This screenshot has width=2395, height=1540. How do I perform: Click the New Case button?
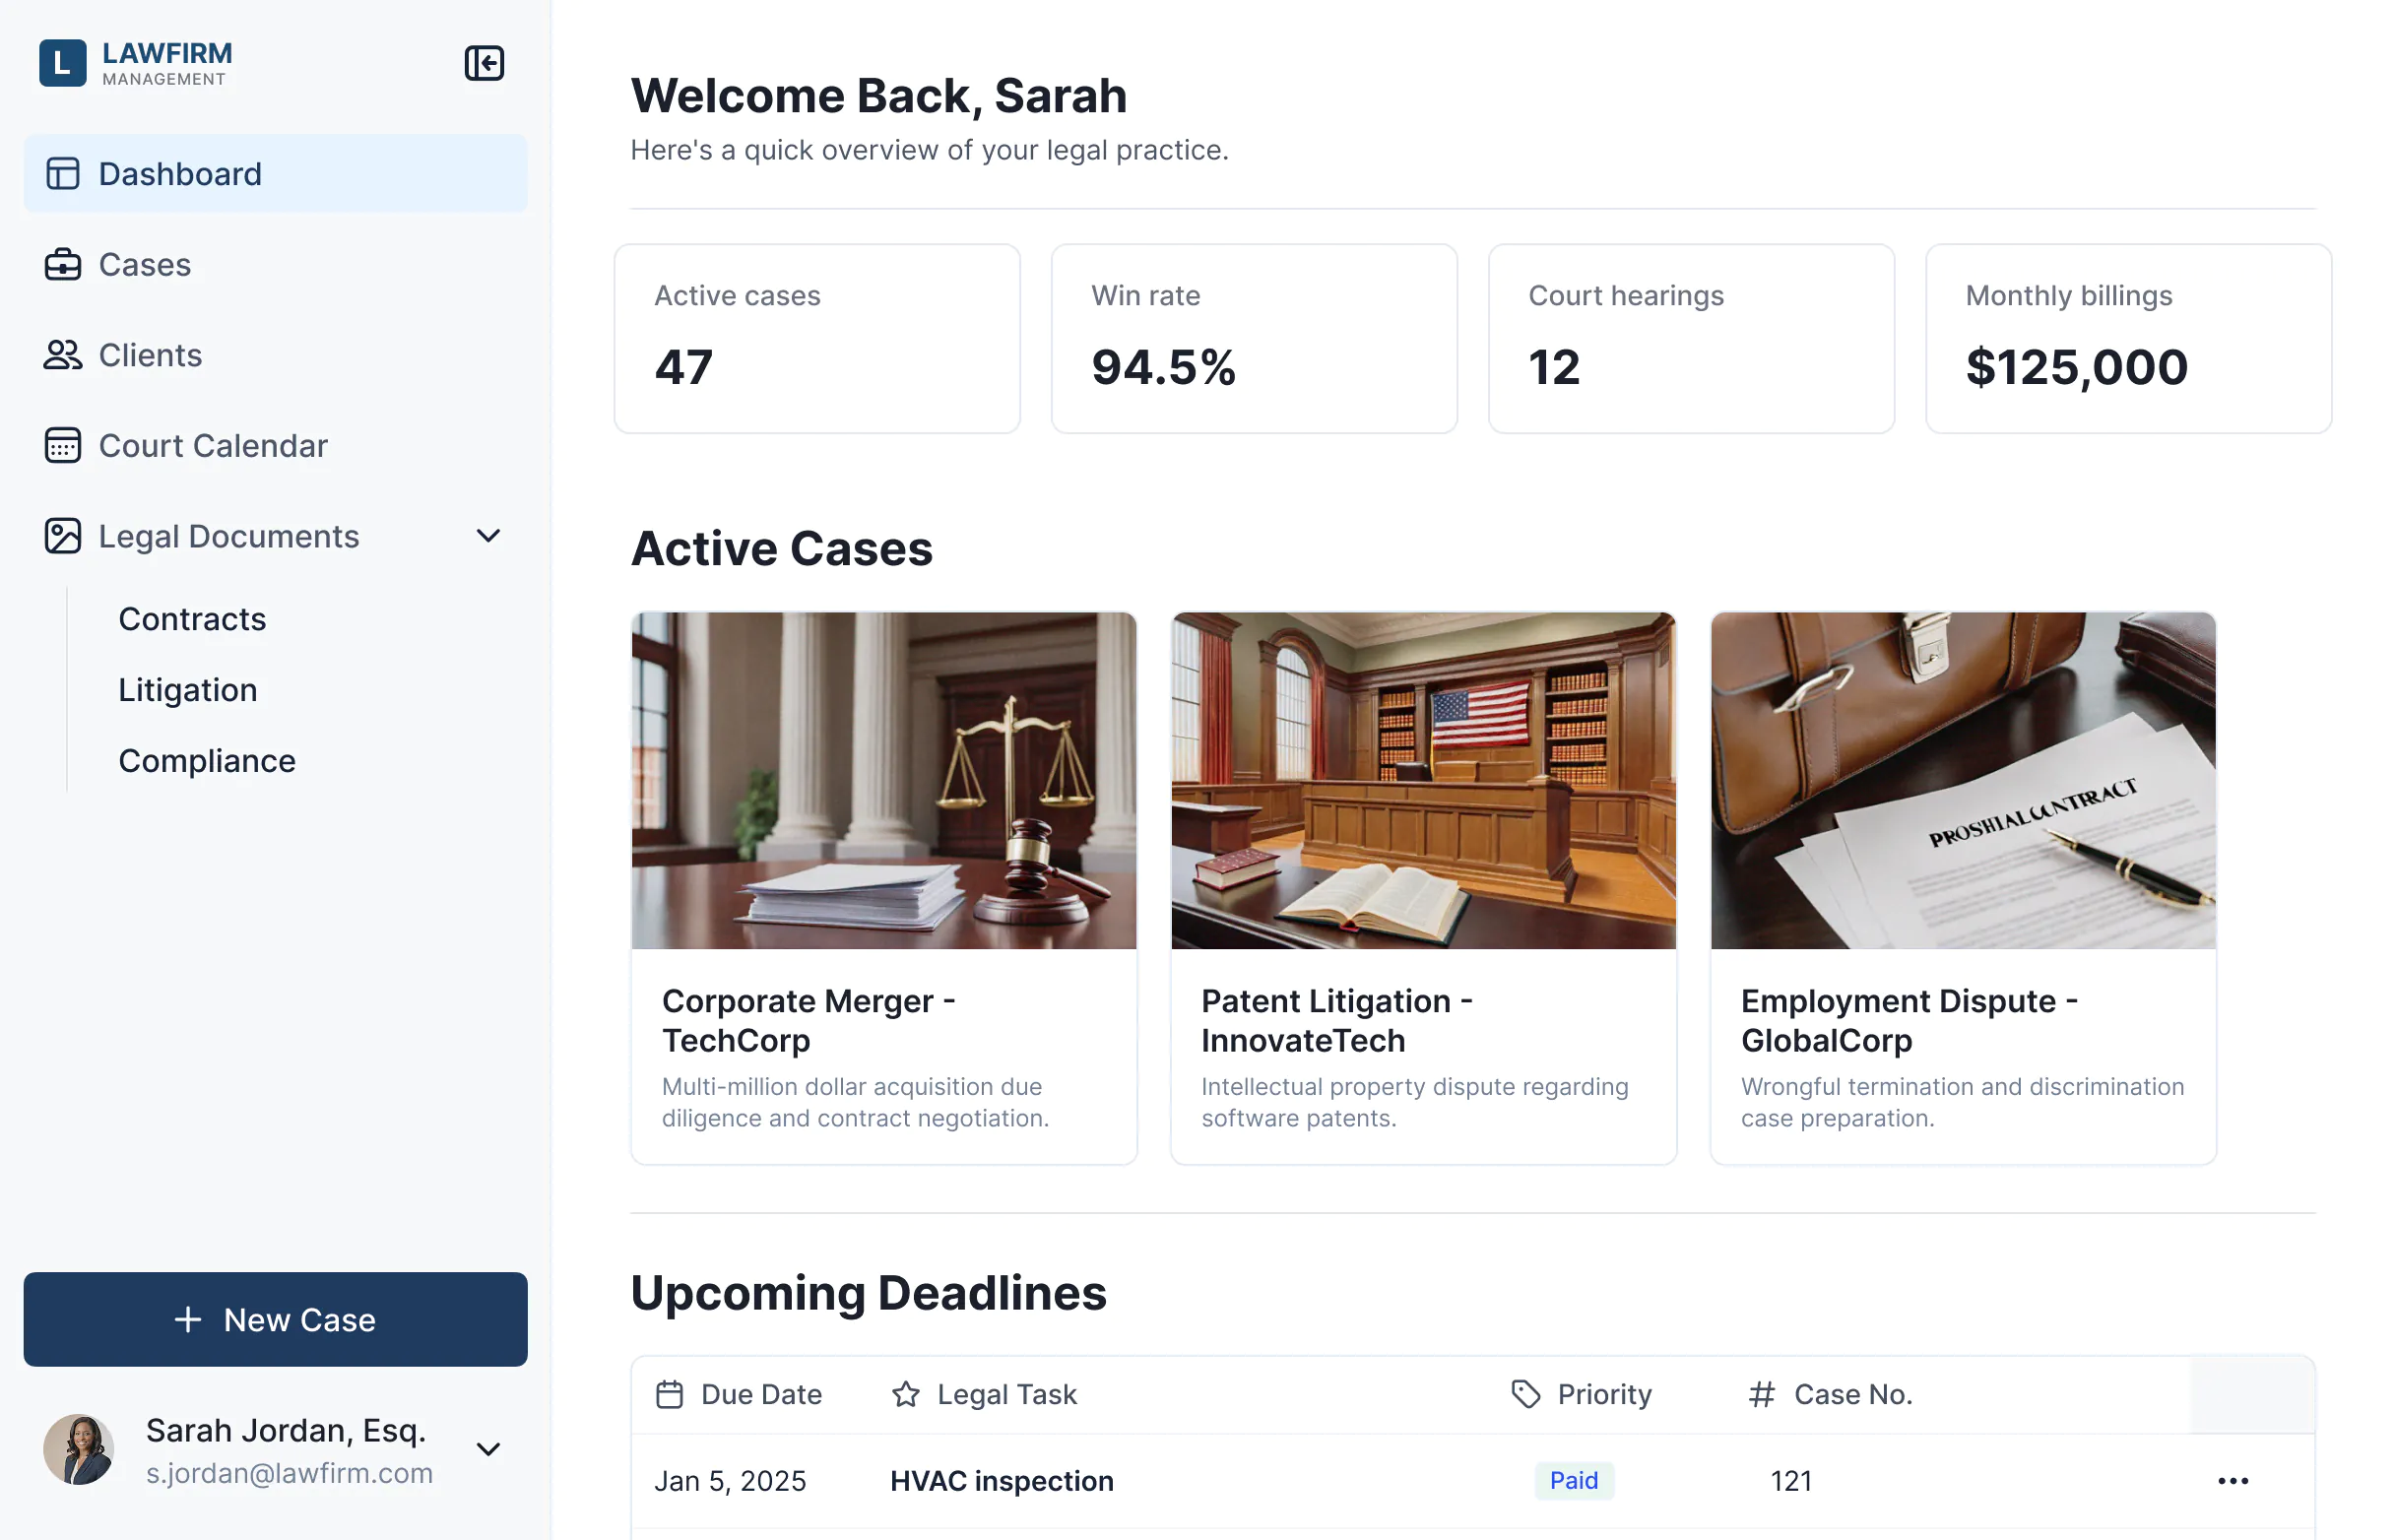tap(275, 1319)
